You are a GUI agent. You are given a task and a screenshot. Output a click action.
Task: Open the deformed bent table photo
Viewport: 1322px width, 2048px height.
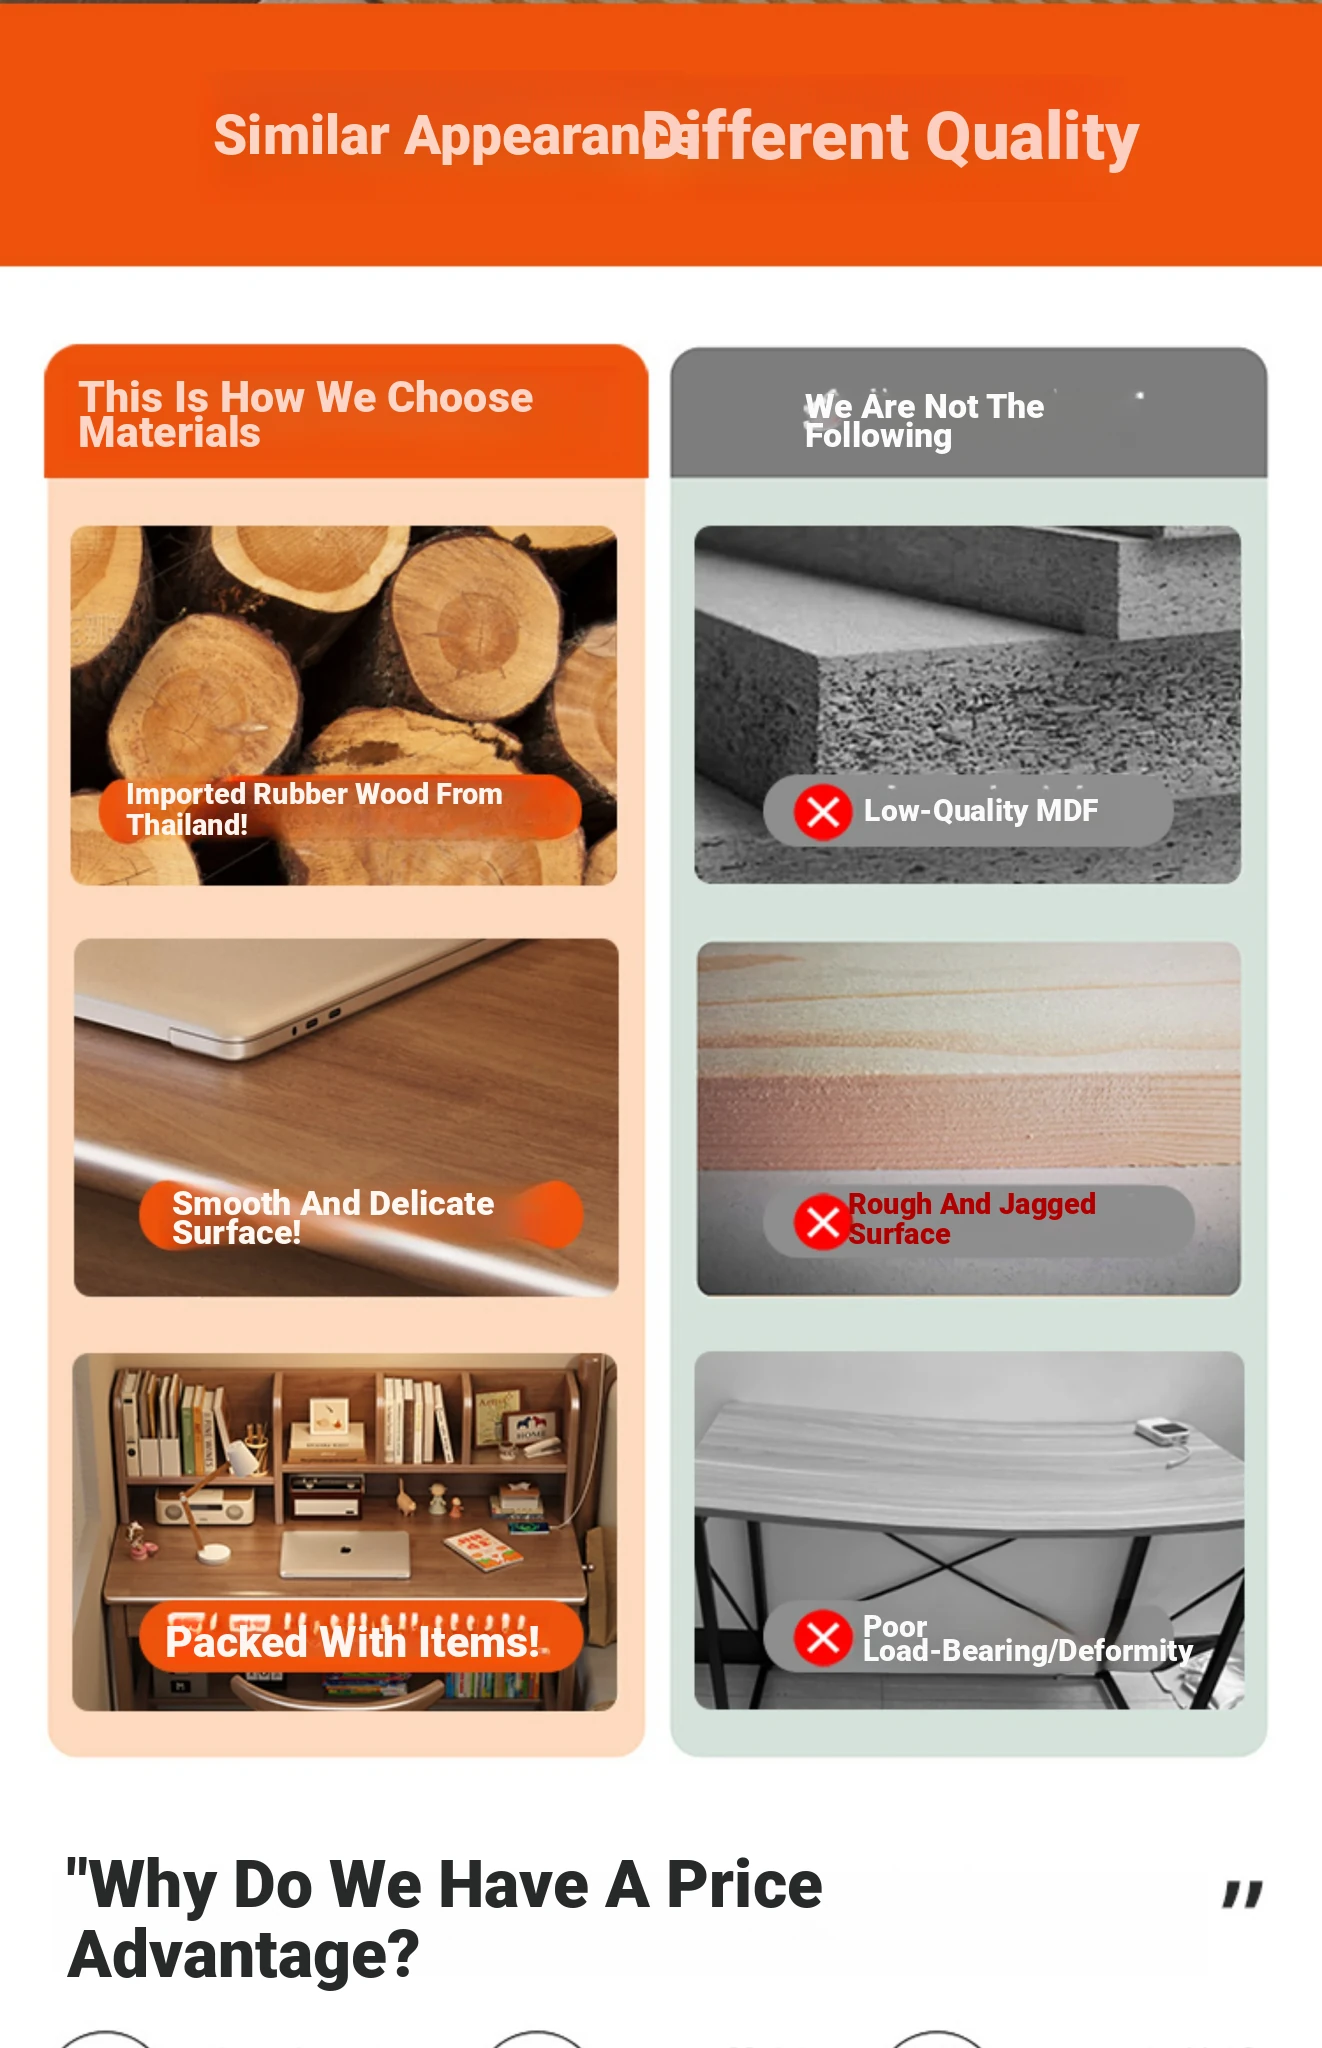click(x=970, y=1530)
